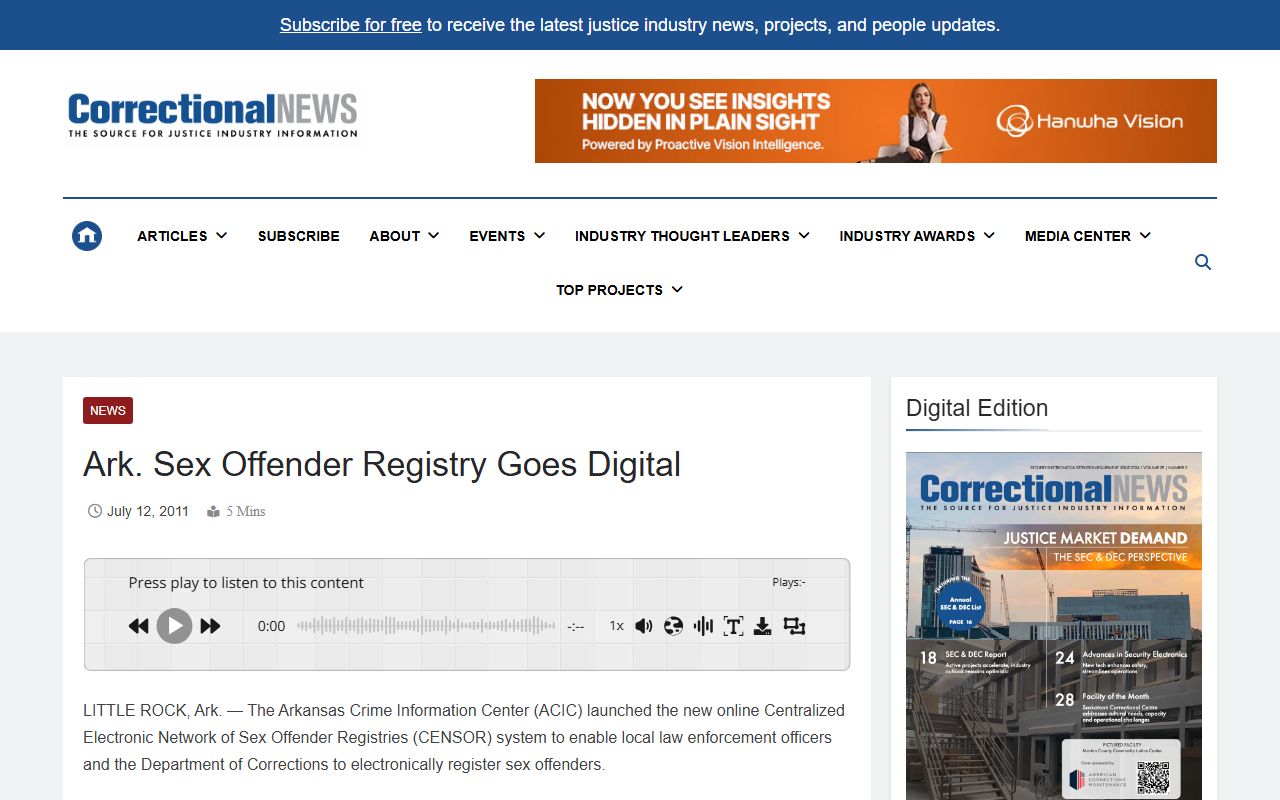Download the audio file
Viewport: 1280px width, 800px height.
click(x=762, y=626)
